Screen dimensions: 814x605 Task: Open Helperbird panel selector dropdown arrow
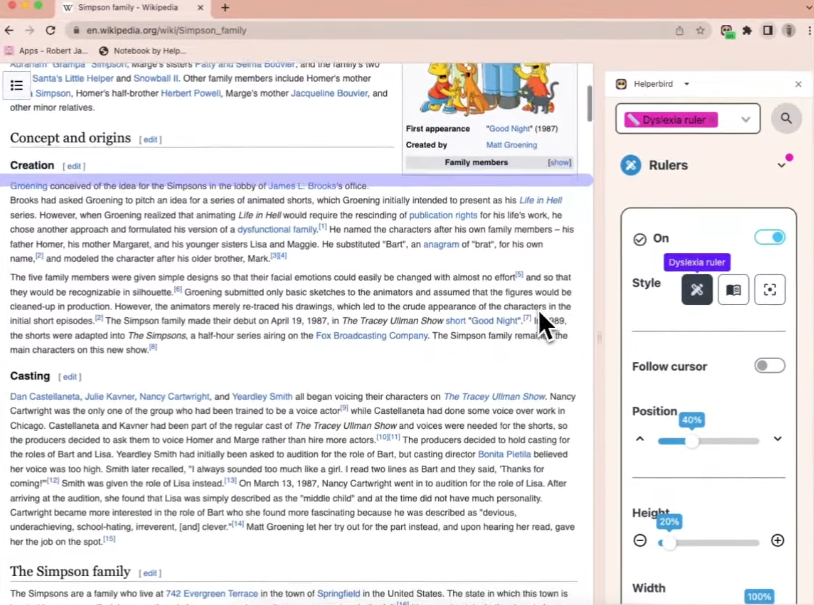point(686,84)
